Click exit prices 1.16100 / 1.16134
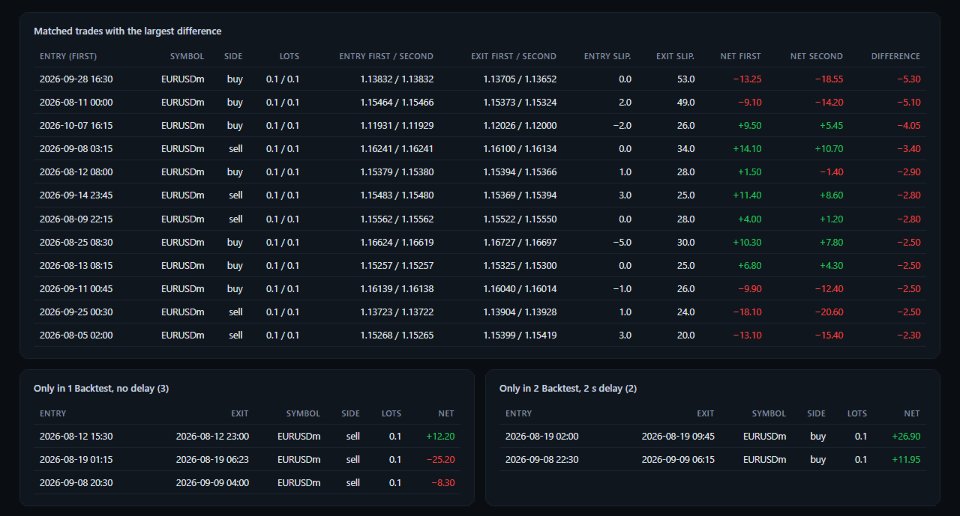The height and width of the screenshot is (516, 960). [520, 149]
